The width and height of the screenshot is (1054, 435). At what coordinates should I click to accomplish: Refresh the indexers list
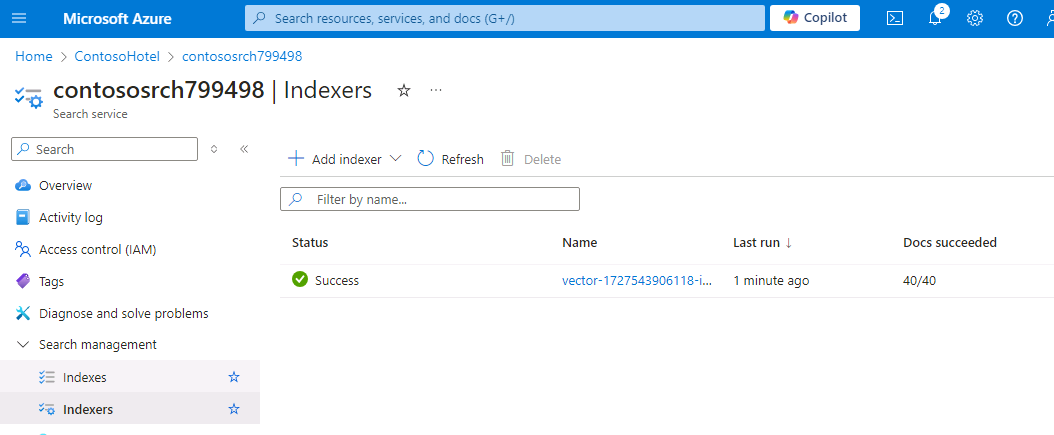click(x=450, y=159)
